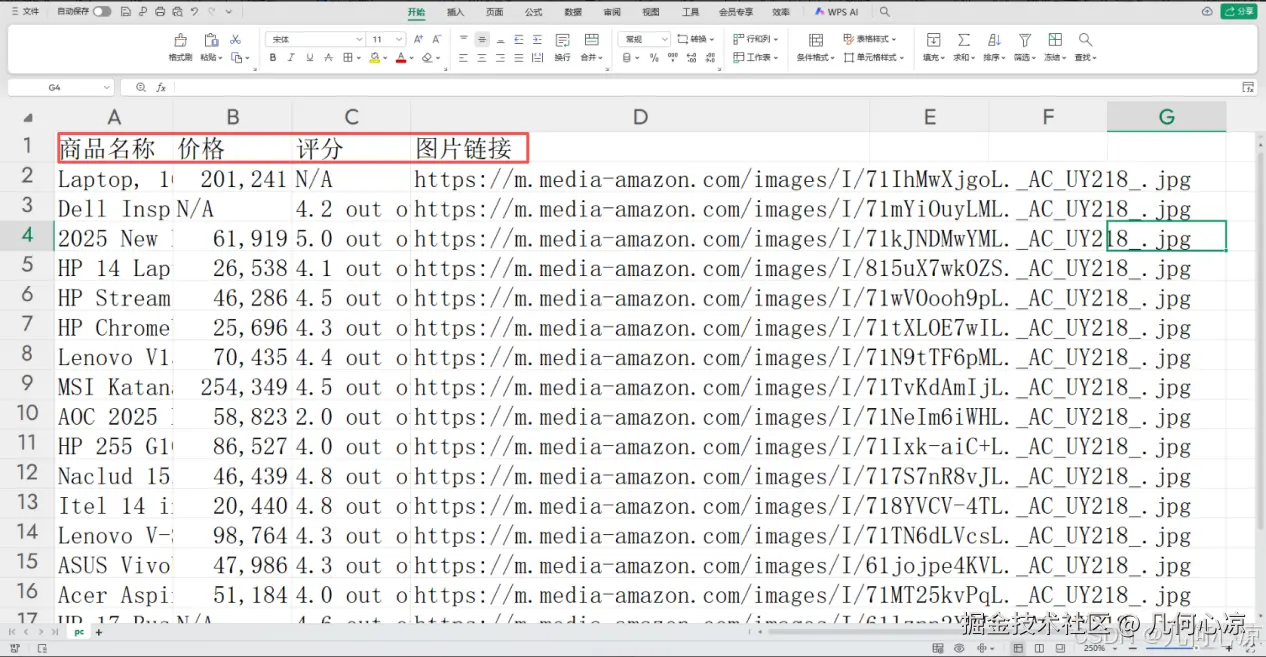Toggle underline formatting
The height and width of the screenshot is (657, 1266).
tap(310, 57)
